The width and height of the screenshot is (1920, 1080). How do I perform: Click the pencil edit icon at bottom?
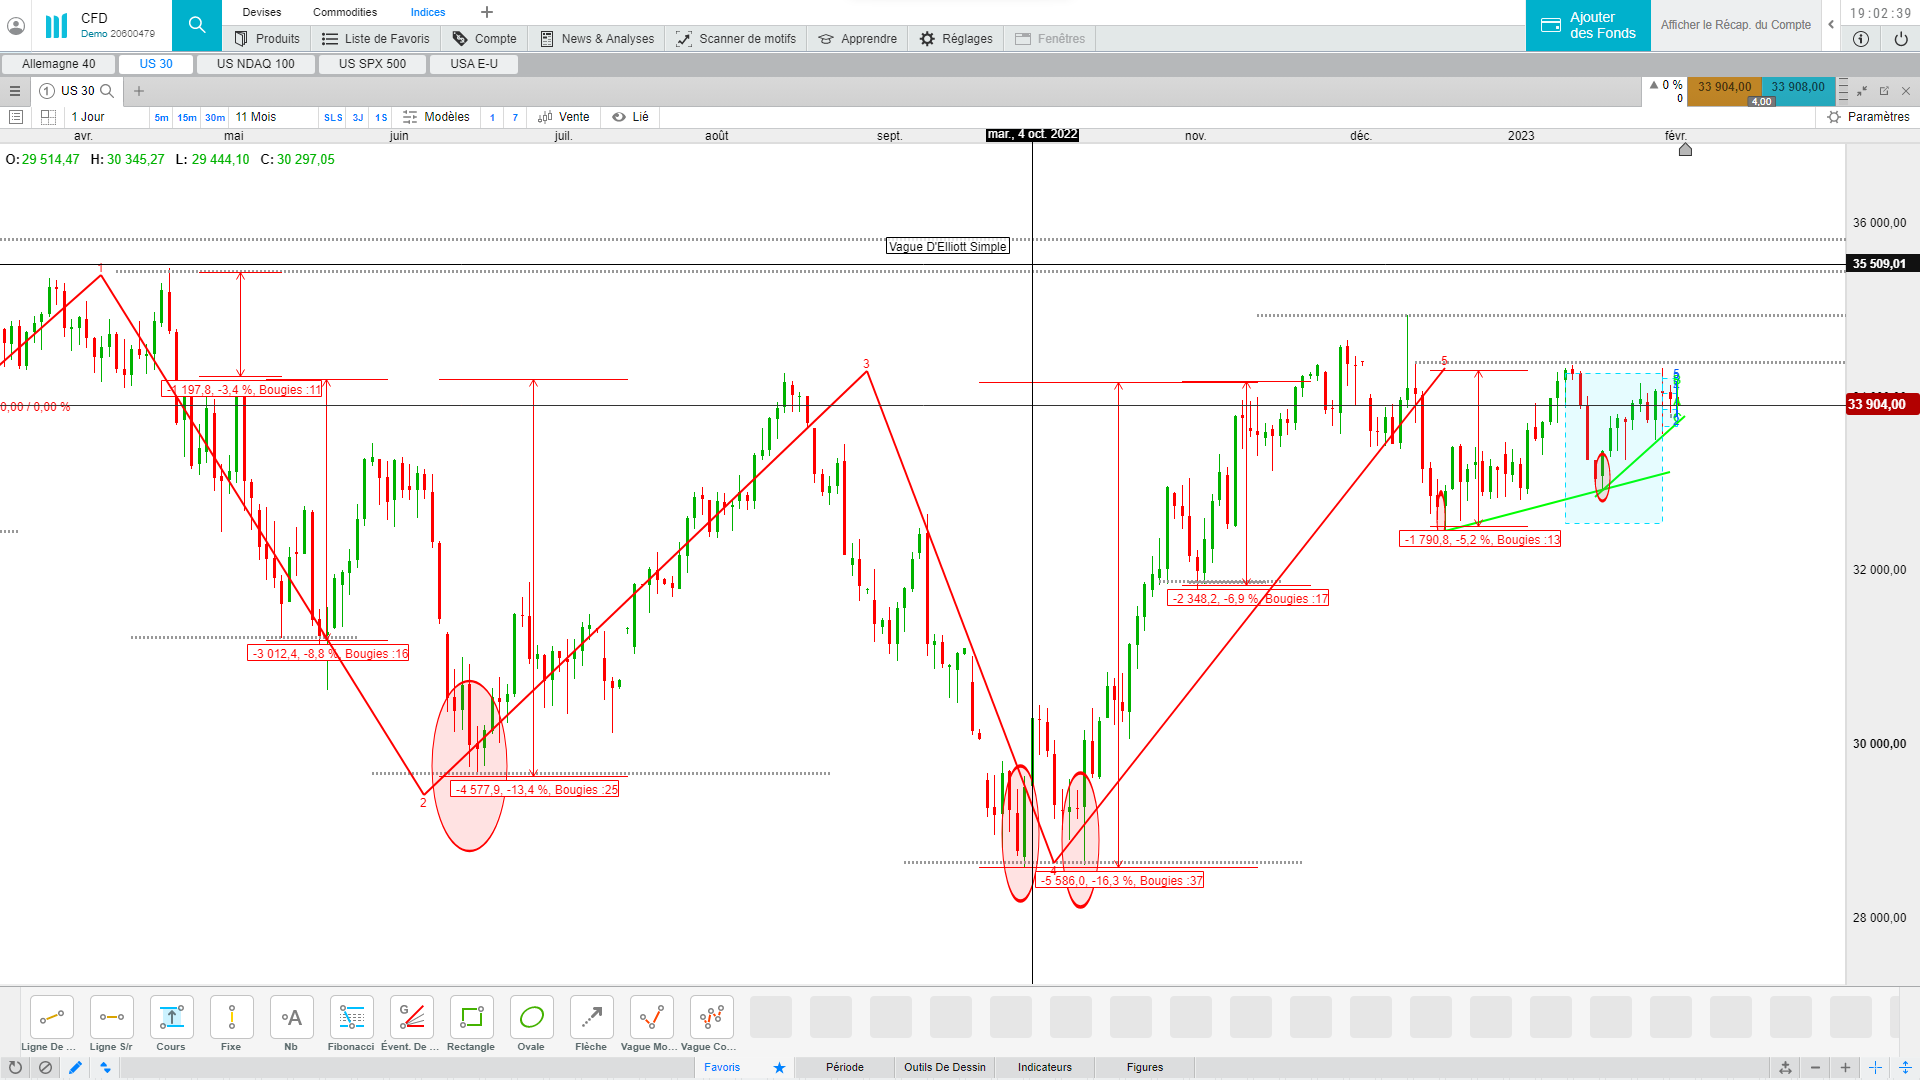[75, 1067]
